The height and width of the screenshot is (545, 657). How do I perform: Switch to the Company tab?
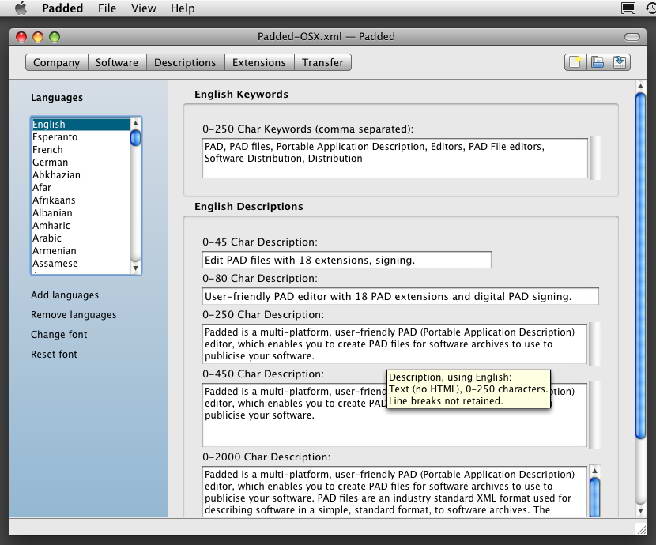[57, 62]
